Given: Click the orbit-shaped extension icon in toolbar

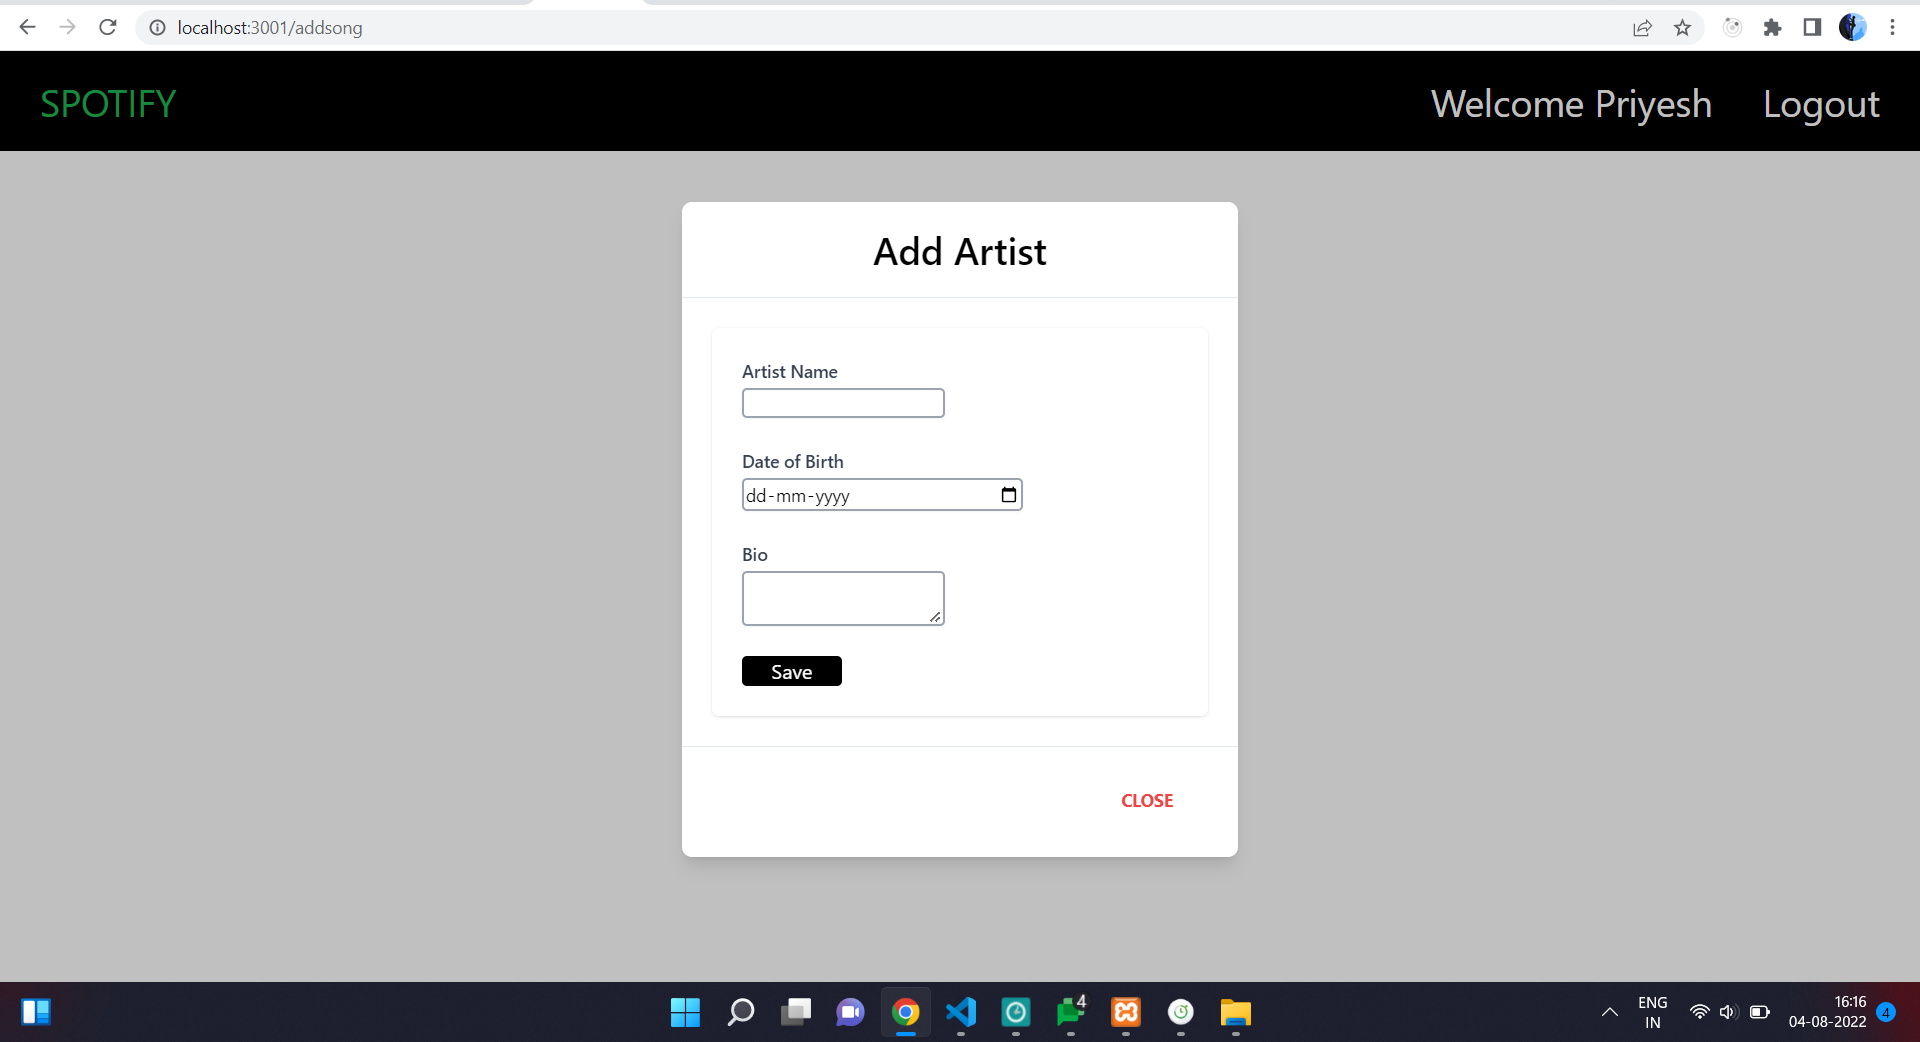Looking at the screenshot, I should coord(1731,27).
